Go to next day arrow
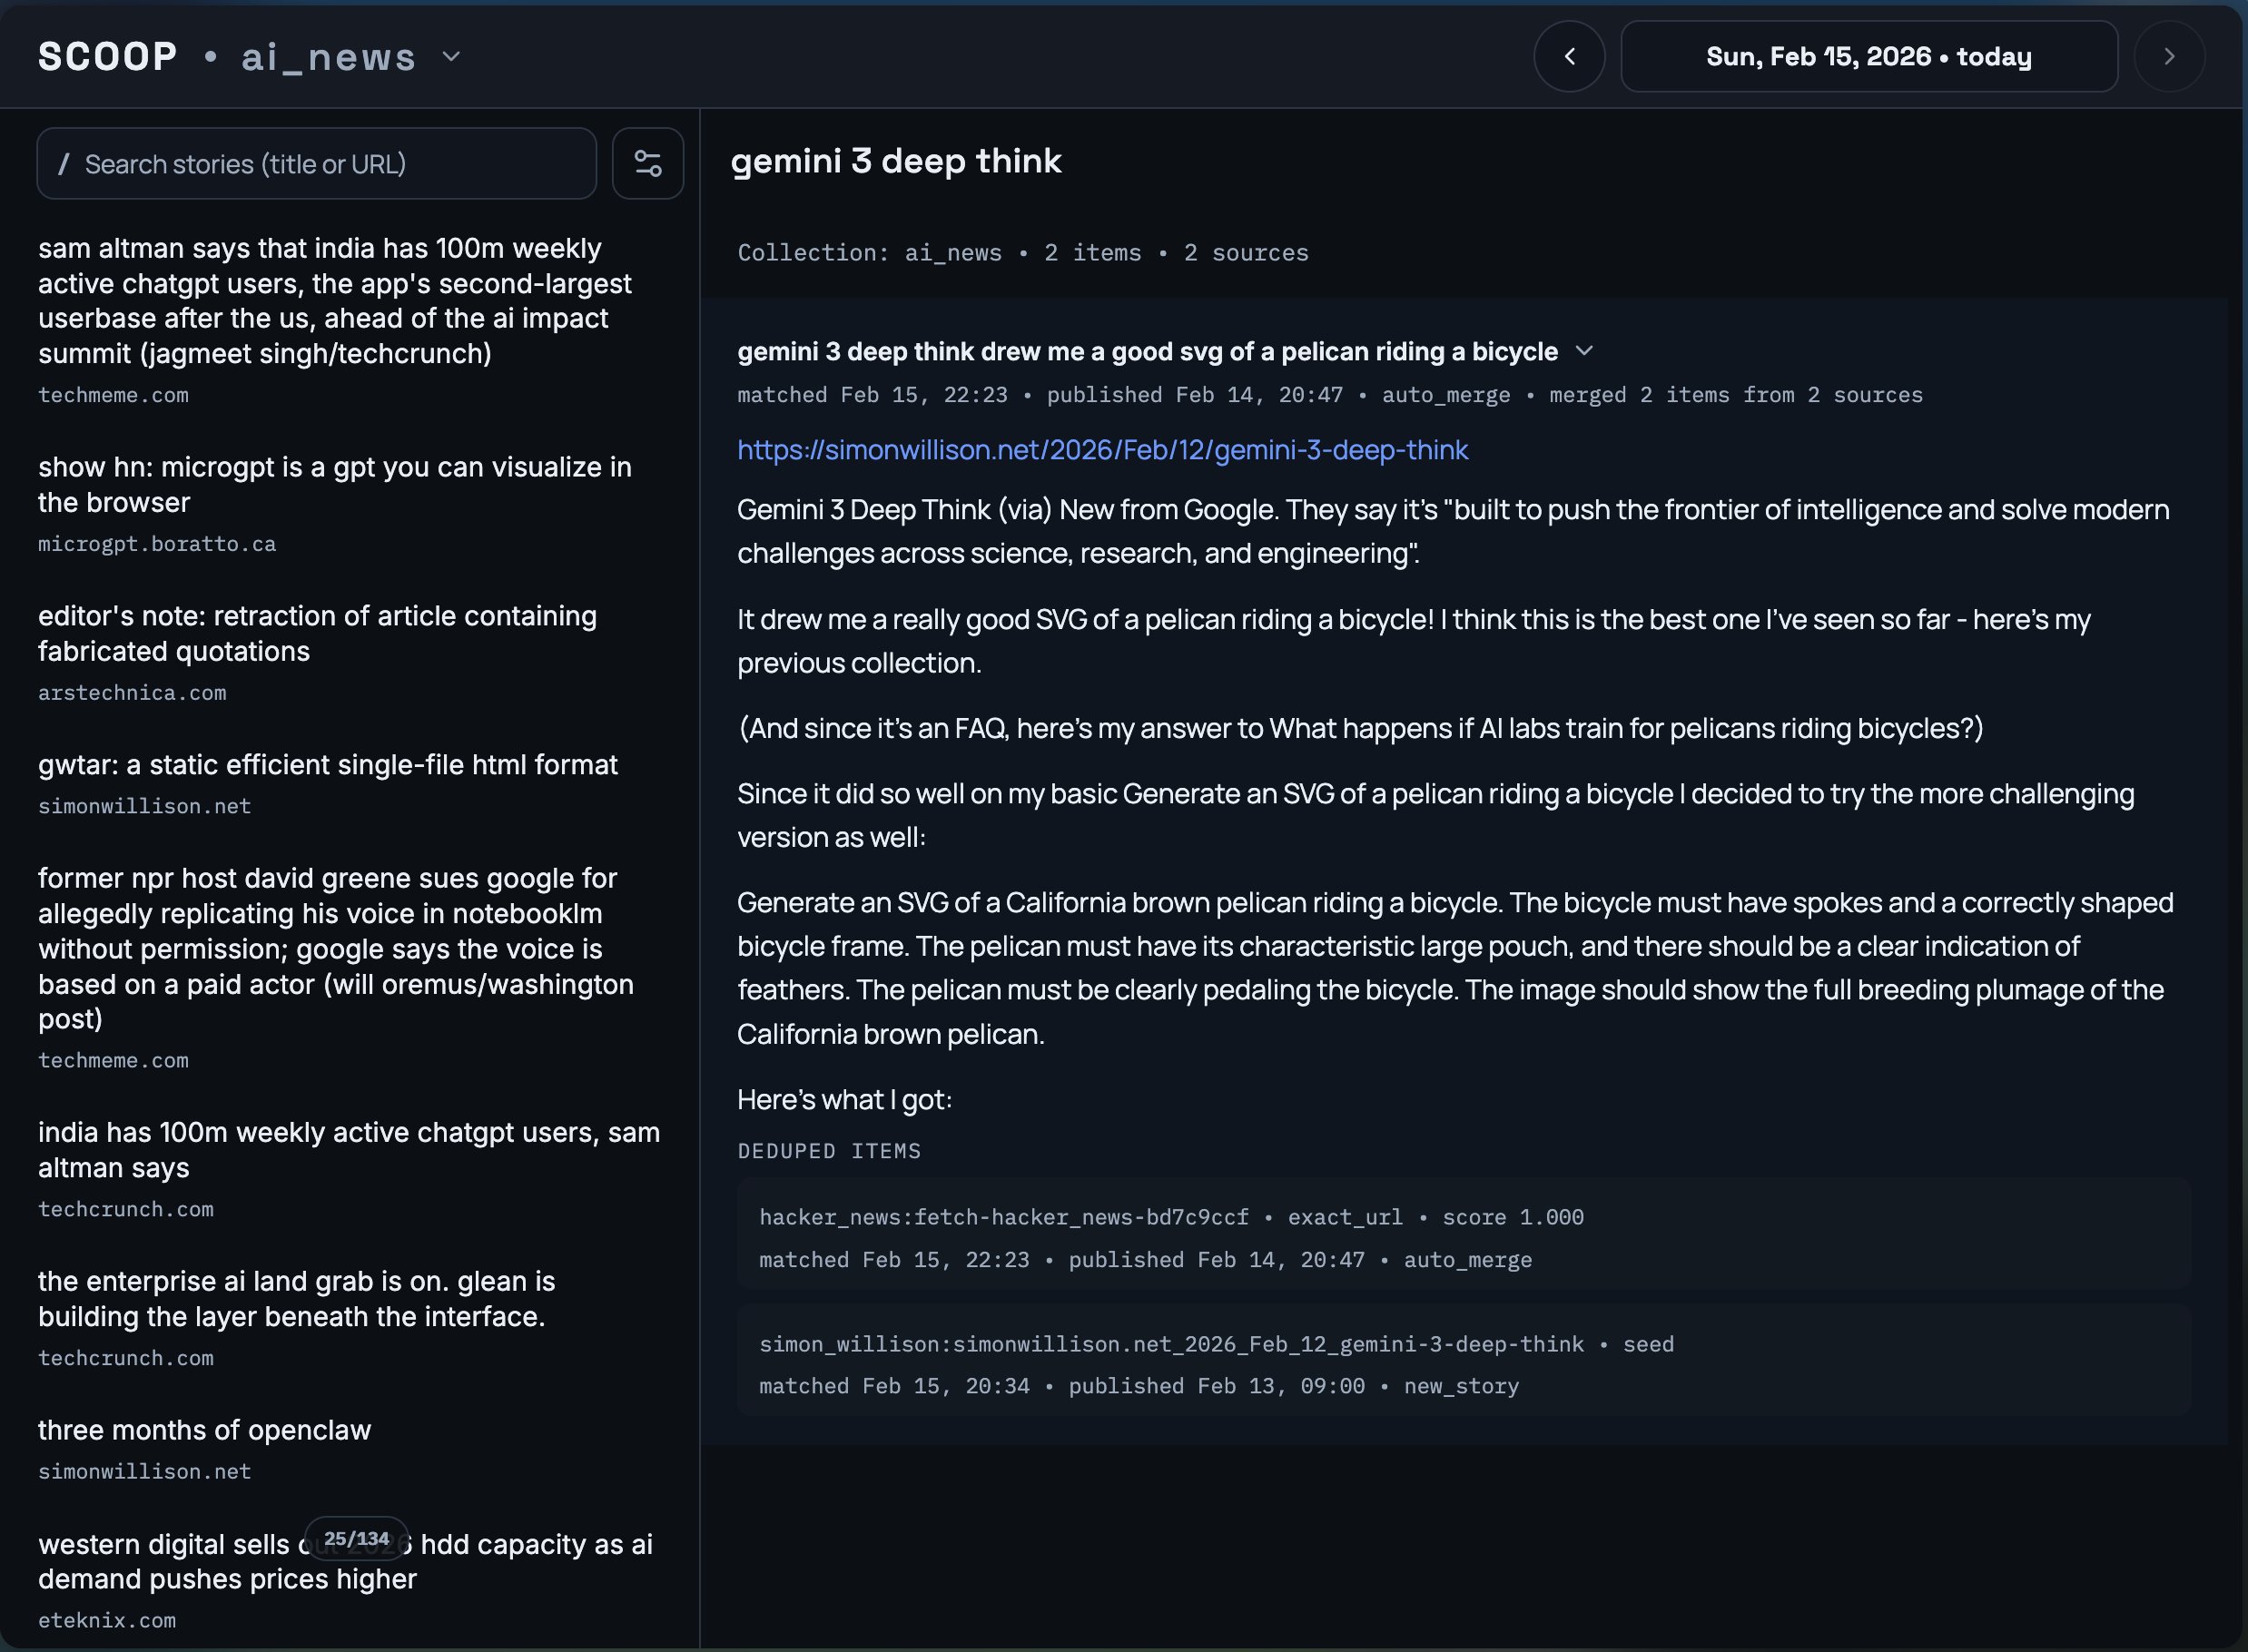Screen dimensions: 2248x1652 [x=2168, y=57]
